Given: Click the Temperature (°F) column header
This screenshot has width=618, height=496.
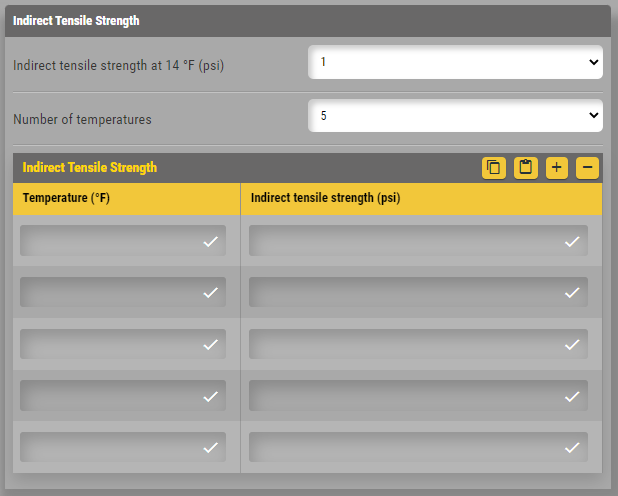Looking at the screenshot, I should (66, 199).
